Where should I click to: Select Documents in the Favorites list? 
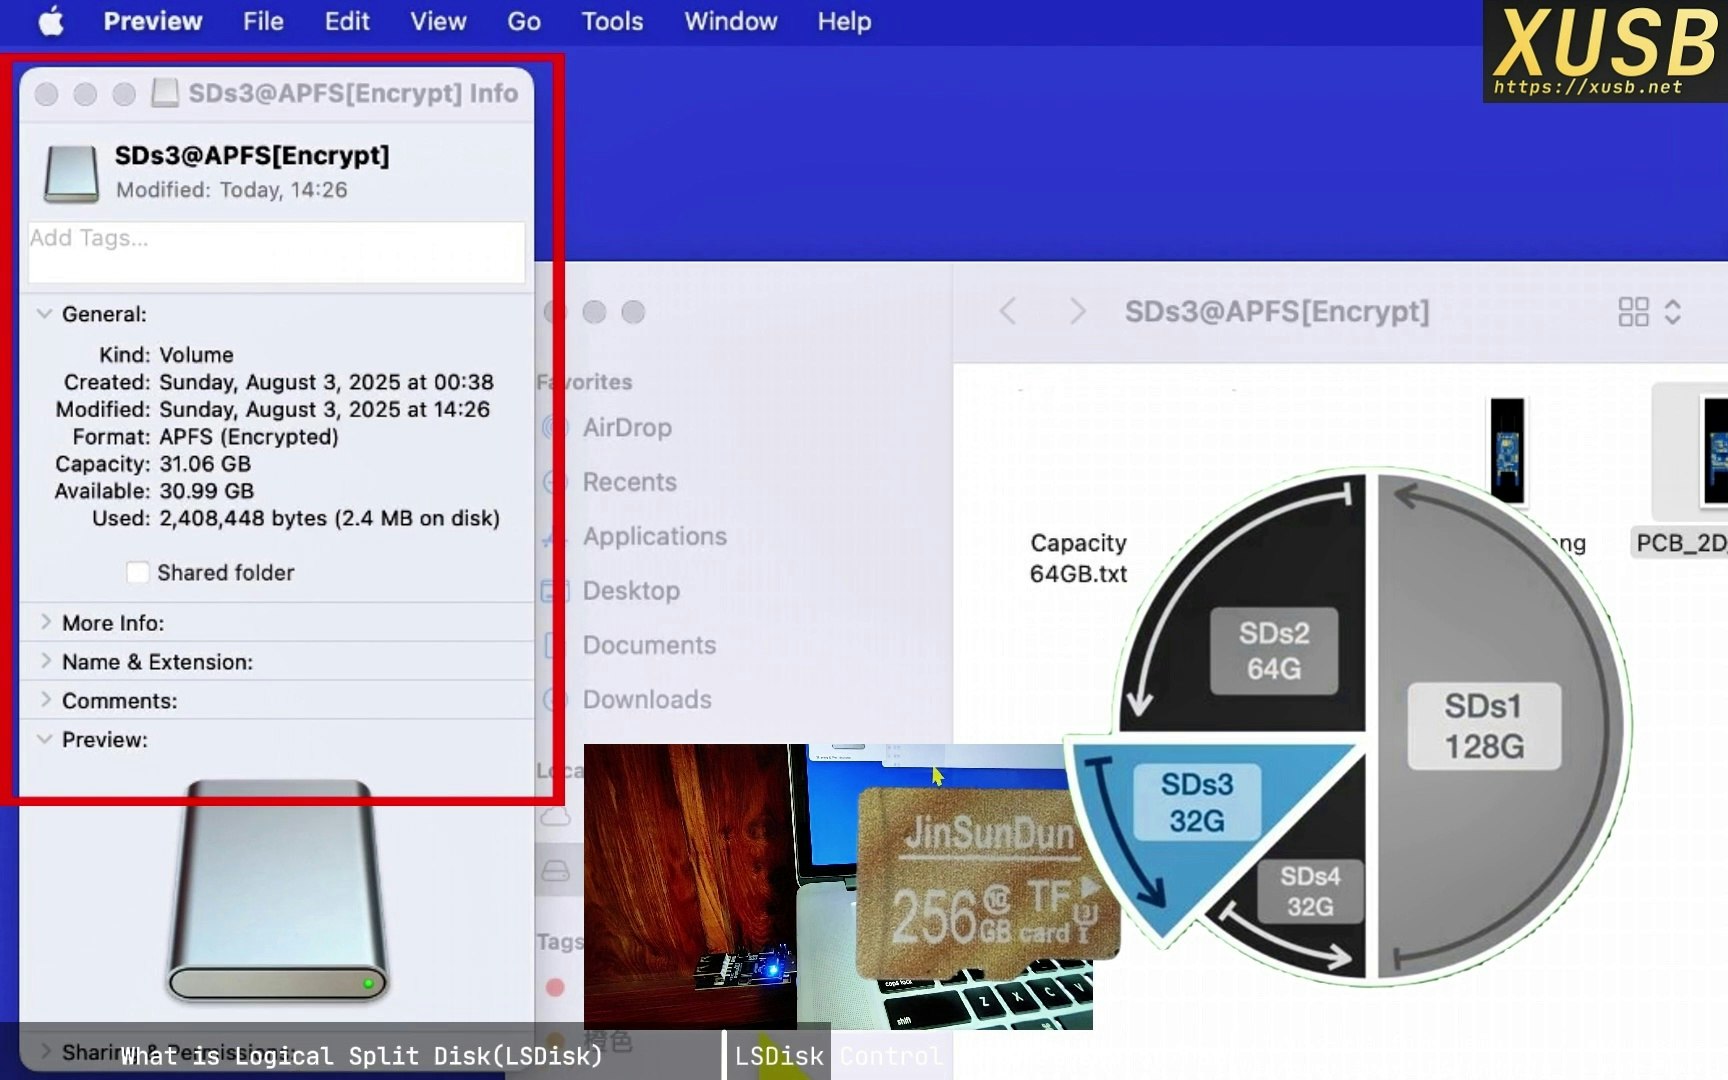tap(650, 645)
